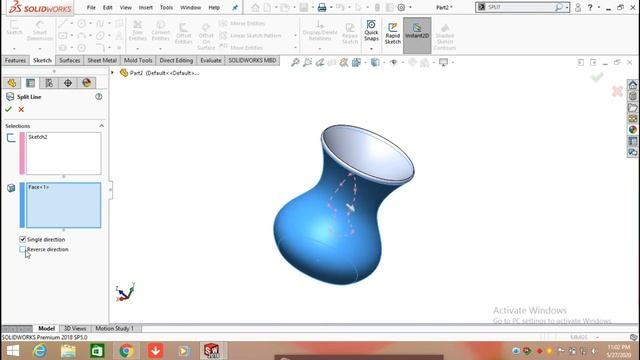Image resolution: width=640 pixels, height=360 pixels.
Task: Click Face<1> in faces selection box
Action: (x=38, y=187)
